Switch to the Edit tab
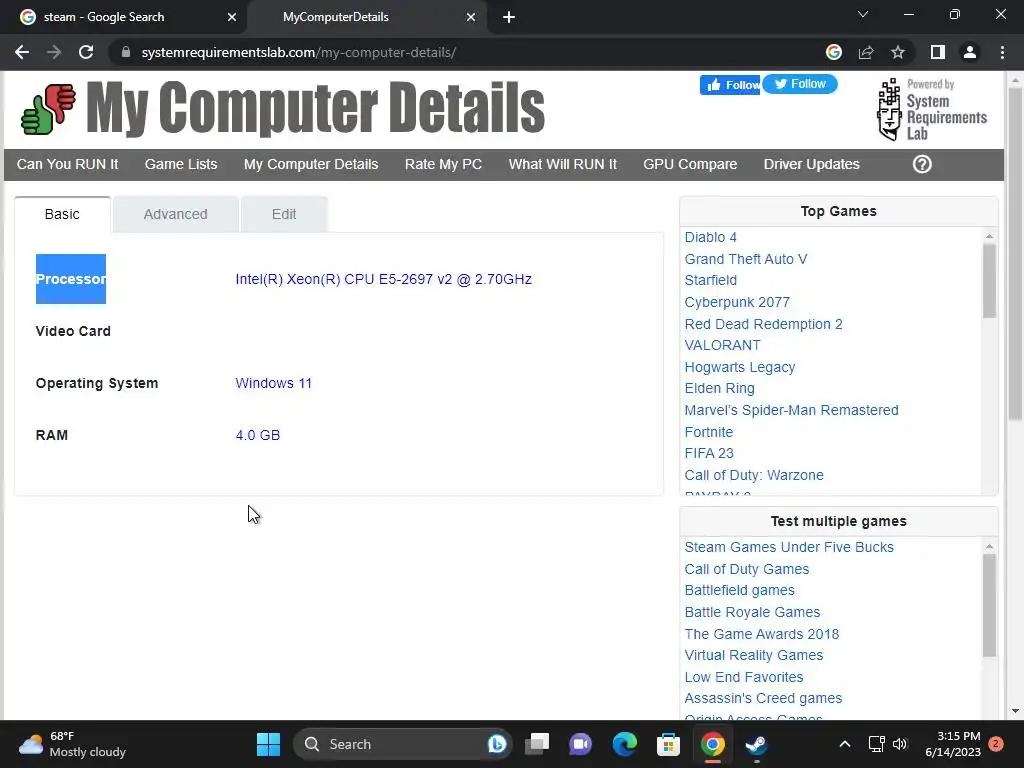 pyautogui.click(x=284, y=214)
